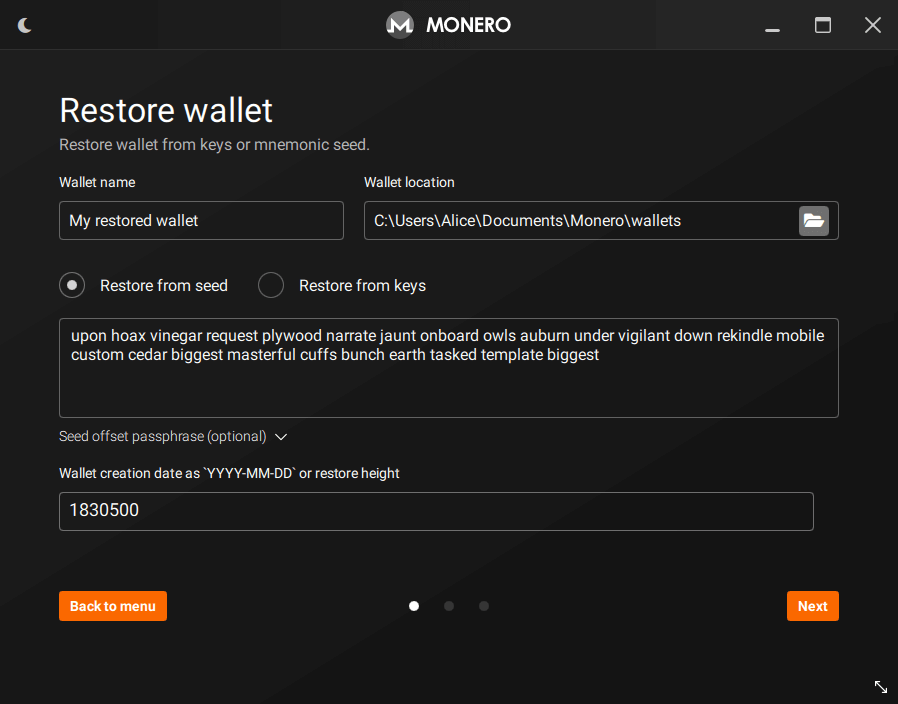898x704 pixels.
Task: Click the third page navigation dot
Action: point(484,606)
